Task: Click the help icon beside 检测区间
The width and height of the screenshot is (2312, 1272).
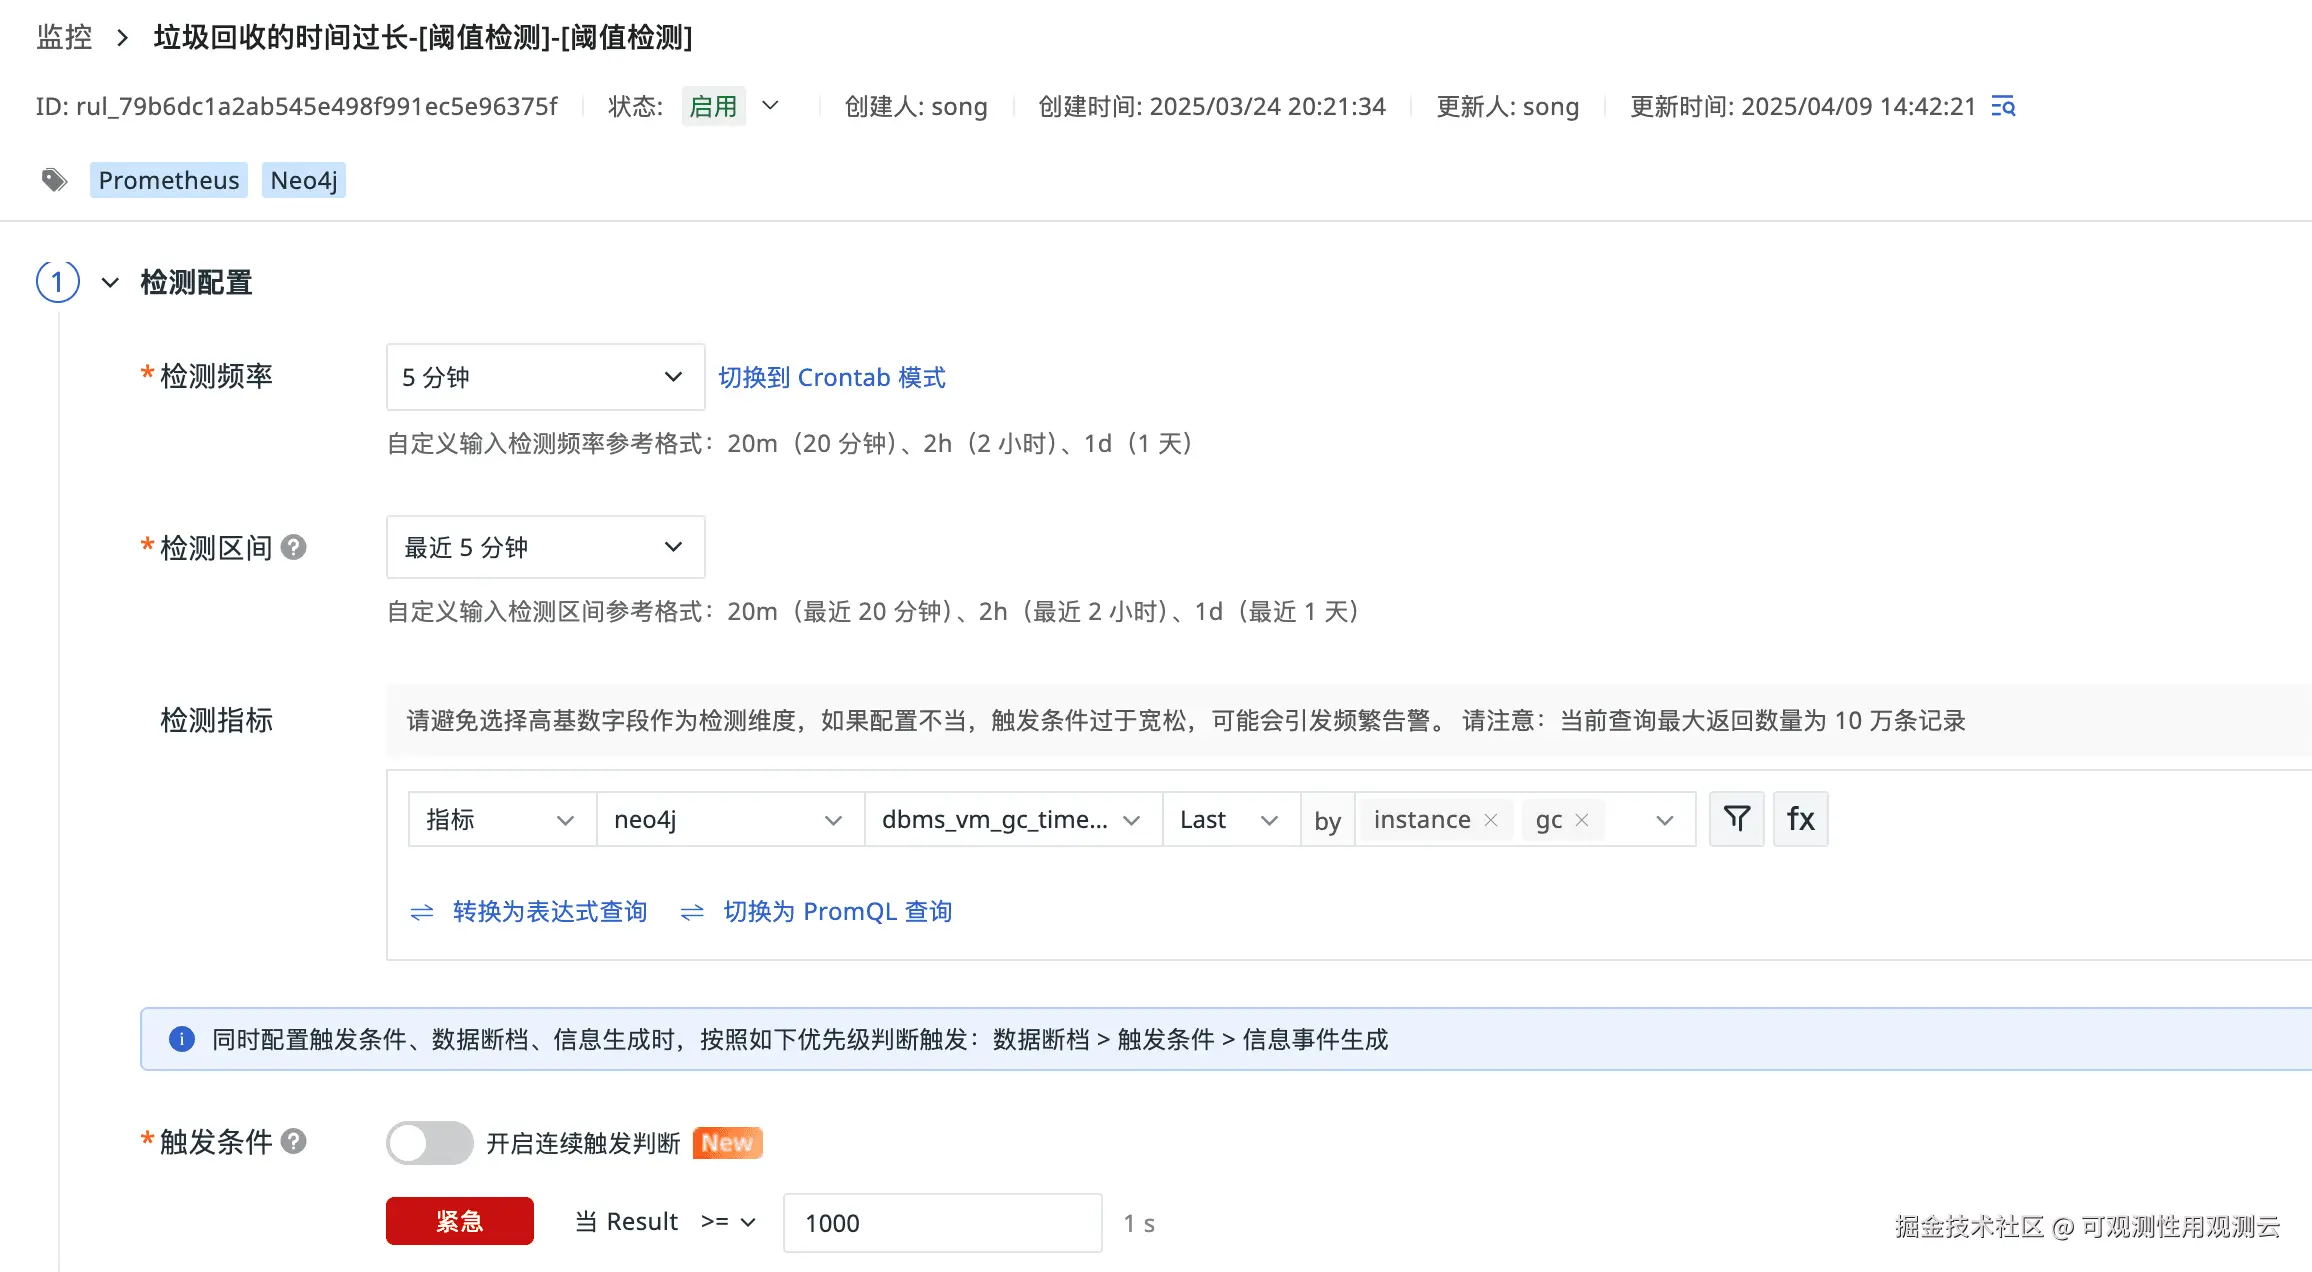Action: click(293, 547)
